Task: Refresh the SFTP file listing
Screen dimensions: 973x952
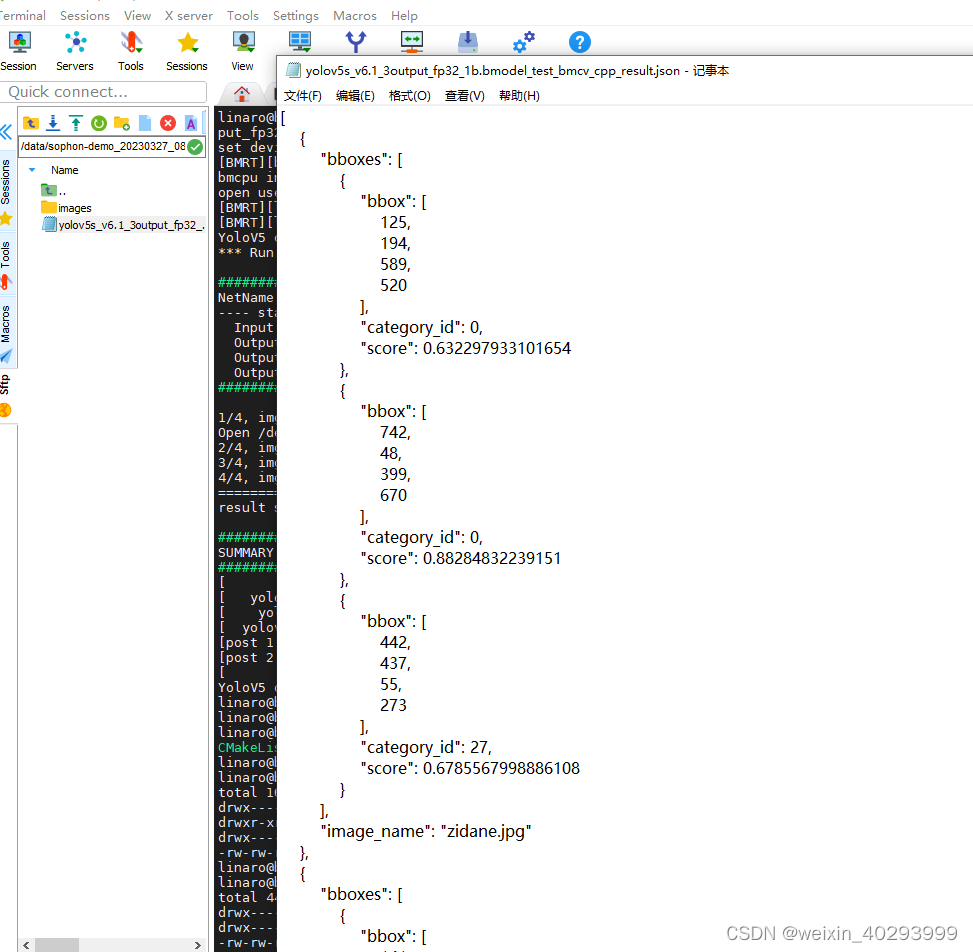Action: click(99, 123)
